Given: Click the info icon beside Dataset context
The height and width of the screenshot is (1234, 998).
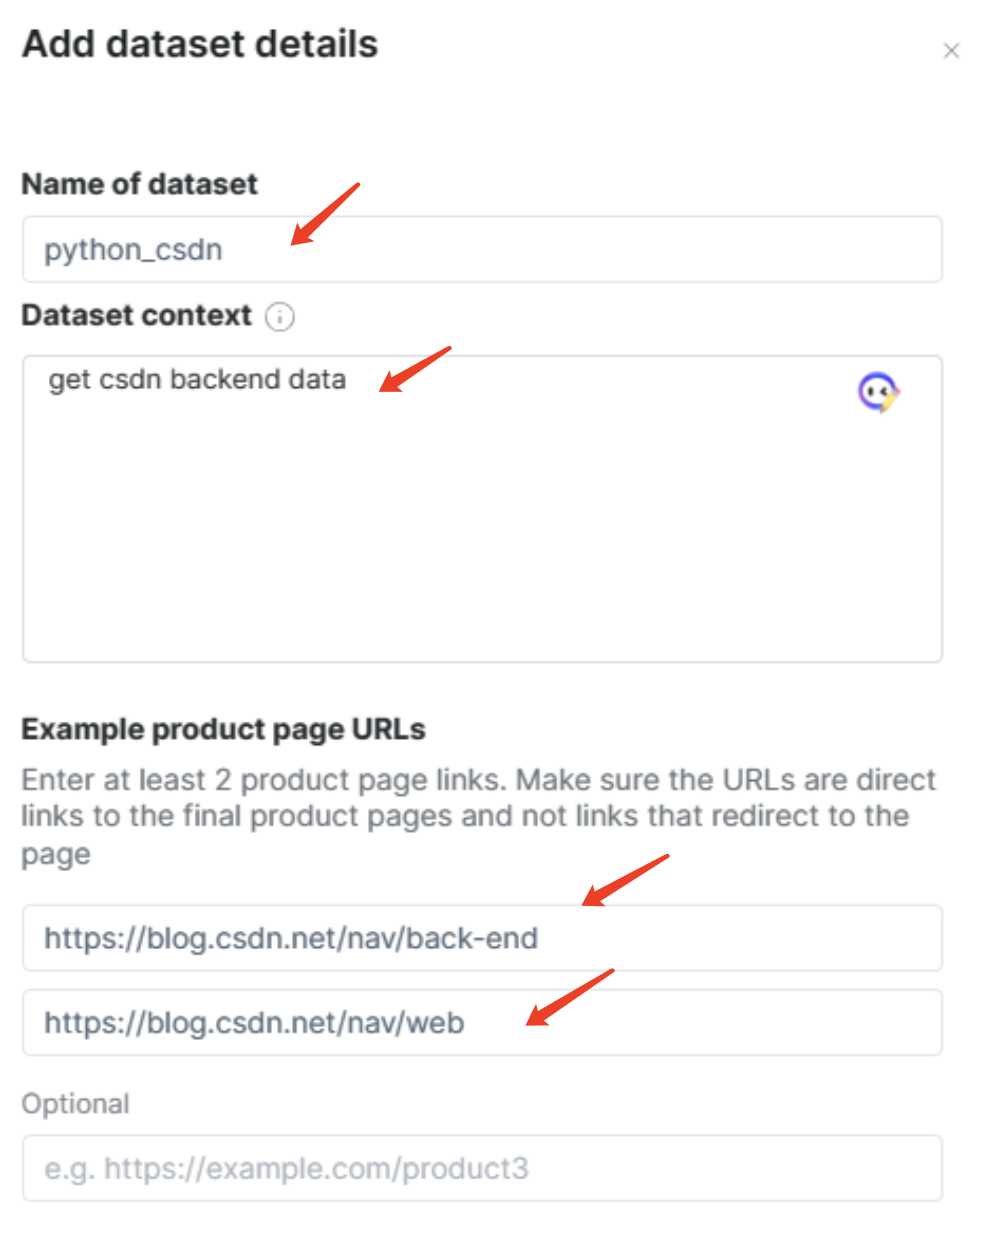Looking at the screenshot, I should (x=280, y=317).
